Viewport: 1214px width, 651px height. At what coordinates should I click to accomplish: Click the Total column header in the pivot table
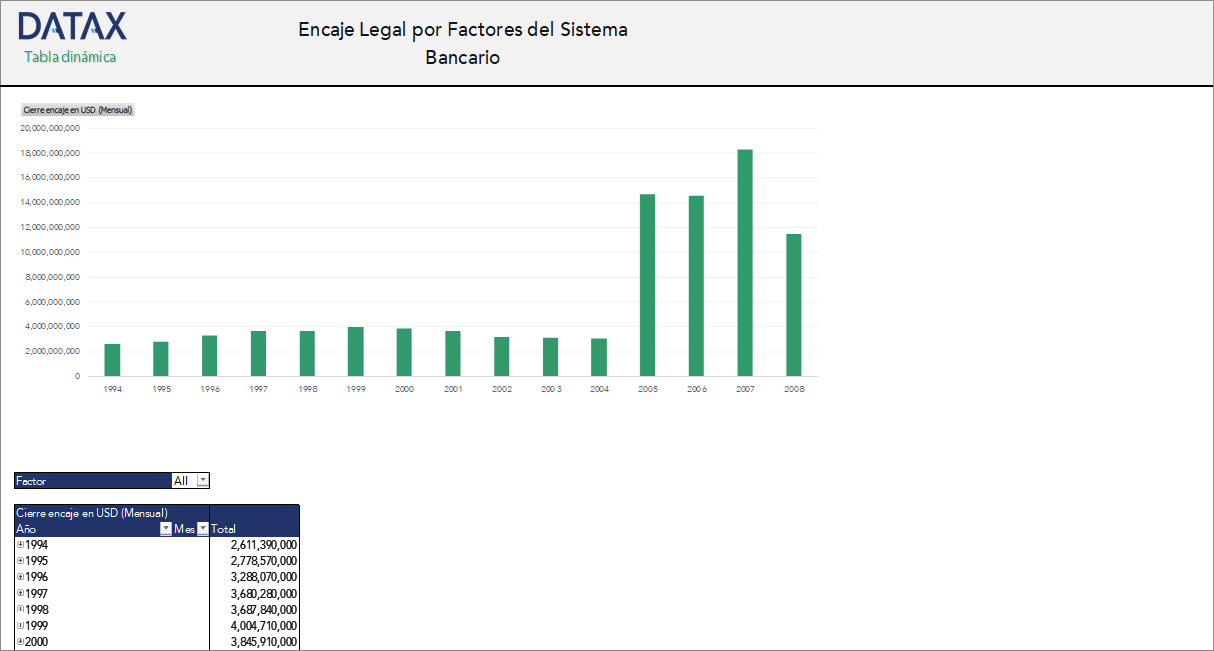coord(225,528)
